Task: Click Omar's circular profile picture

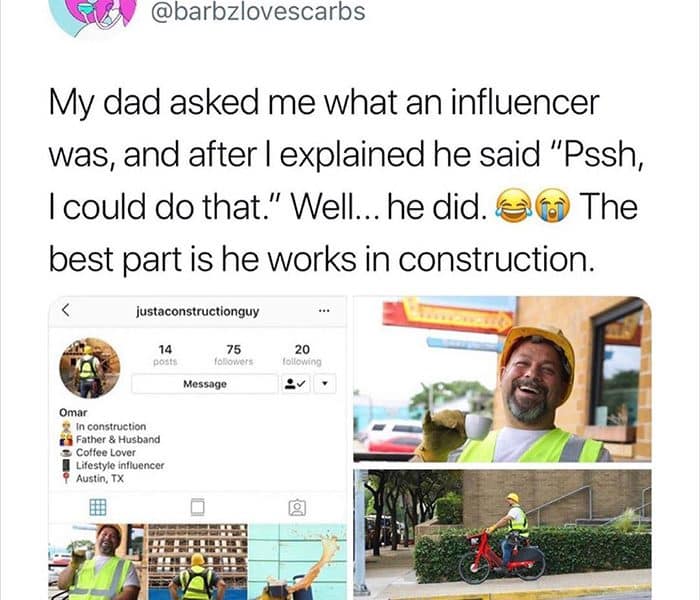Action: coord(90,368)
